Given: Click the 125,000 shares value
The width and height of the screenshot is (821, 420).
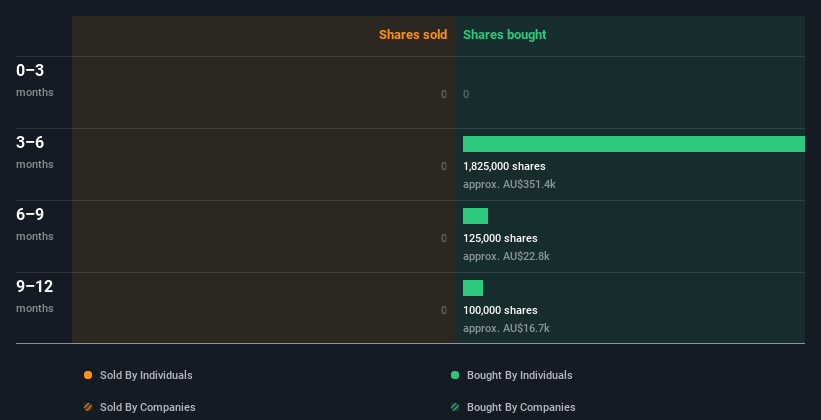Looking at the screenshot, I should click(500, 238).
